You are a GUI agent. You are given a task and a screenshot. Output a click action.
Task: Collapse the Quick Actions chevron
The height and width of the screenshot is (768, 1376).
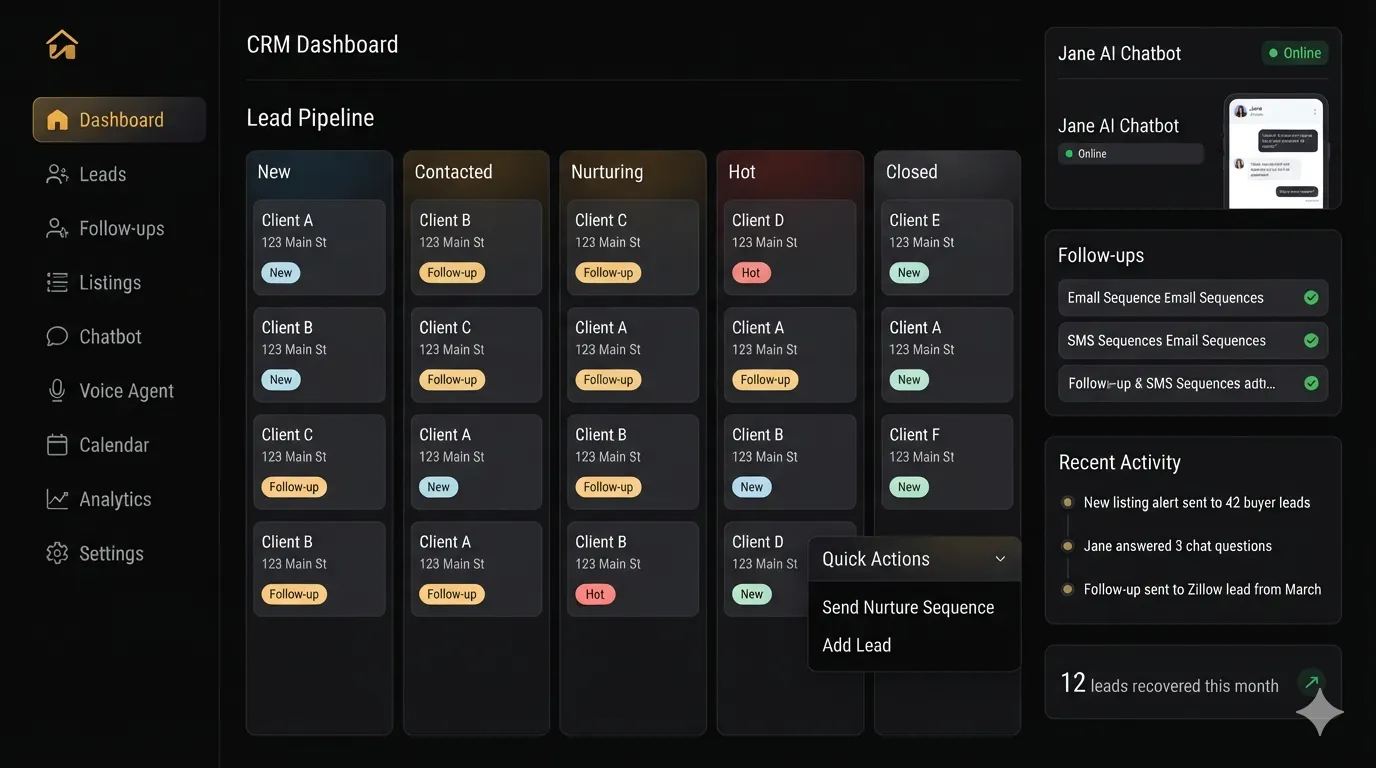(1000, 559)
